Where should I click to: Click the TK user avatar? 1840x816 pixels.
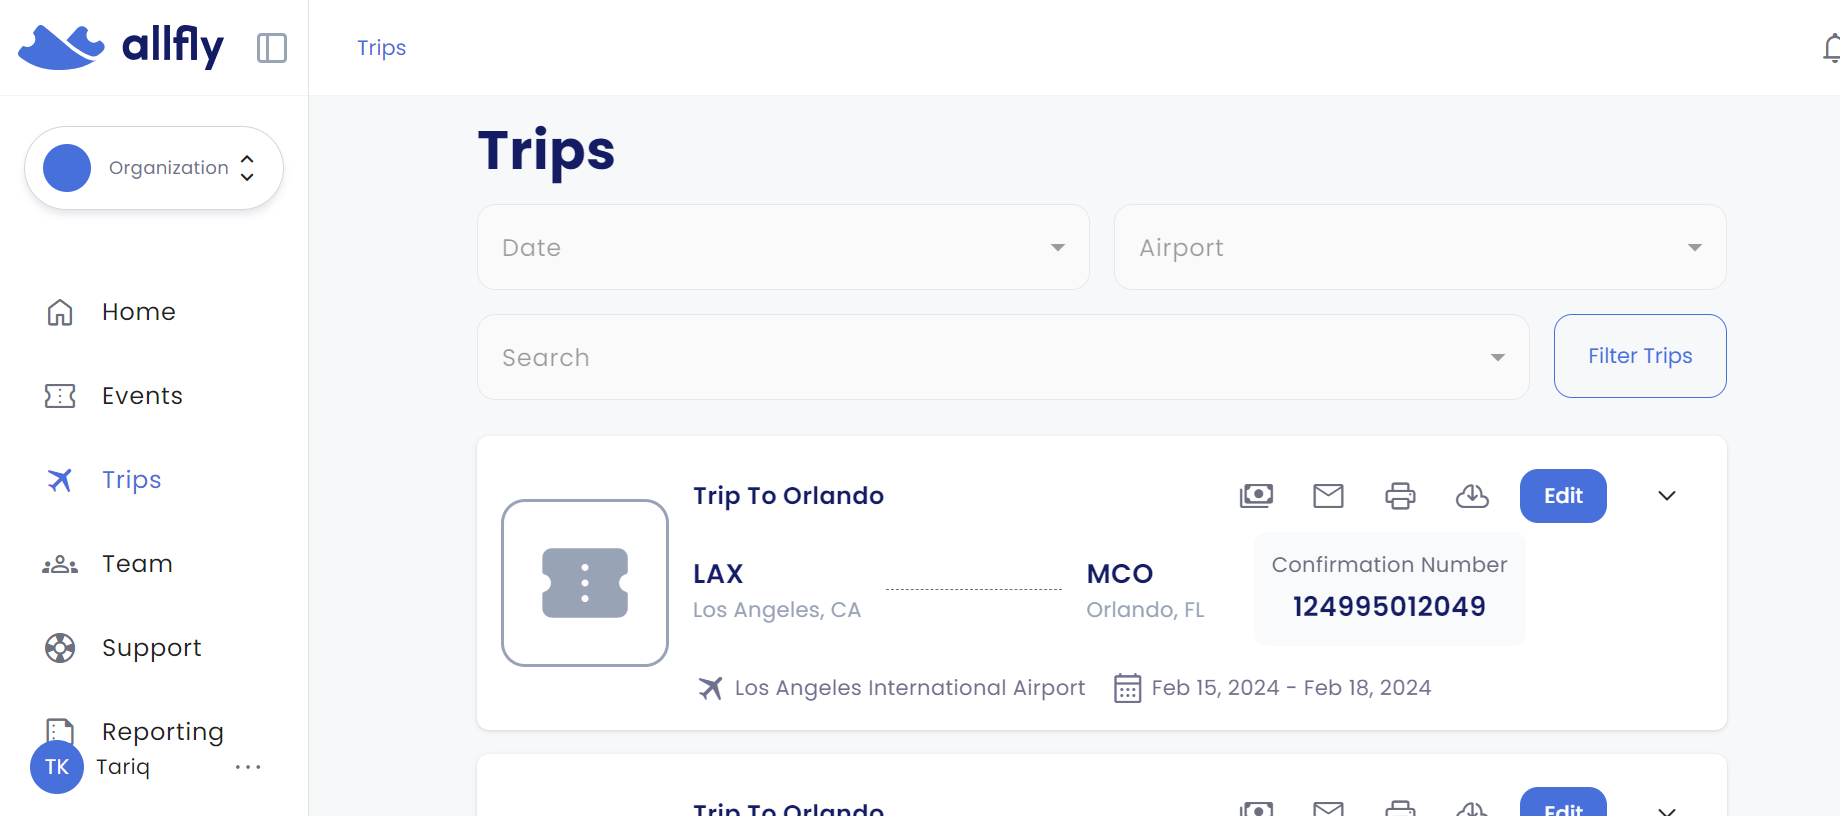tap(57, 767)
